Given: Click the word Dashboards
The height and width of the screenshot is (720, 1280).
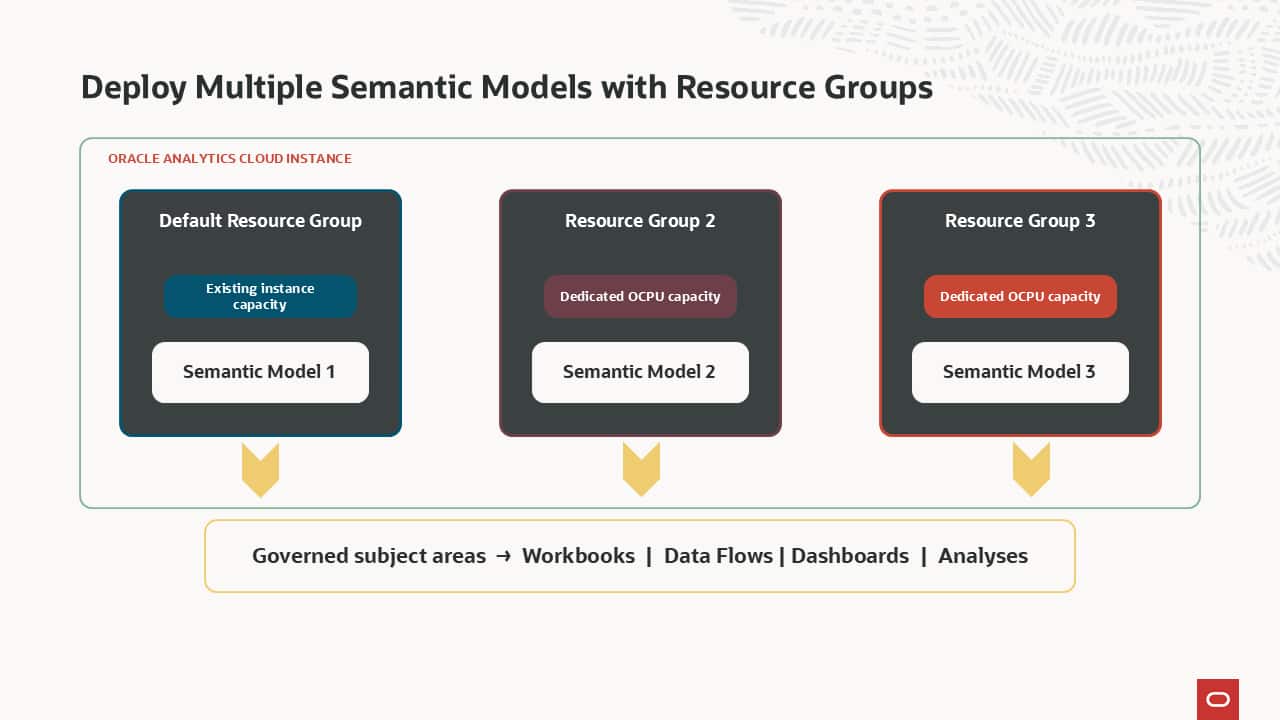Looking at the screenshot, I should [850, 556].
